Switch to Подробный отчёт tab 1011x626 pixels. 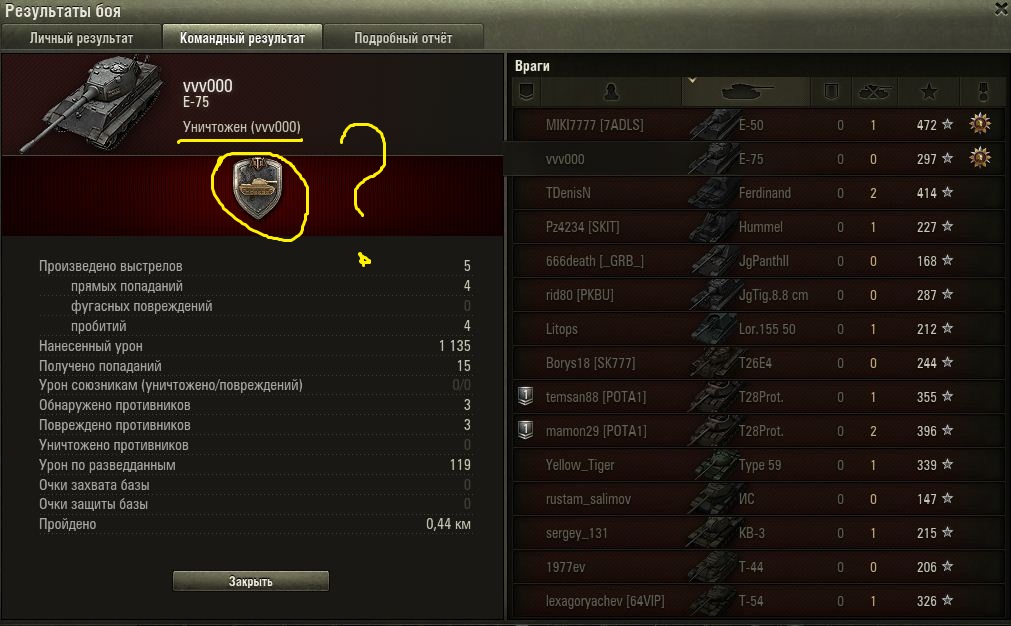(403, 38)
